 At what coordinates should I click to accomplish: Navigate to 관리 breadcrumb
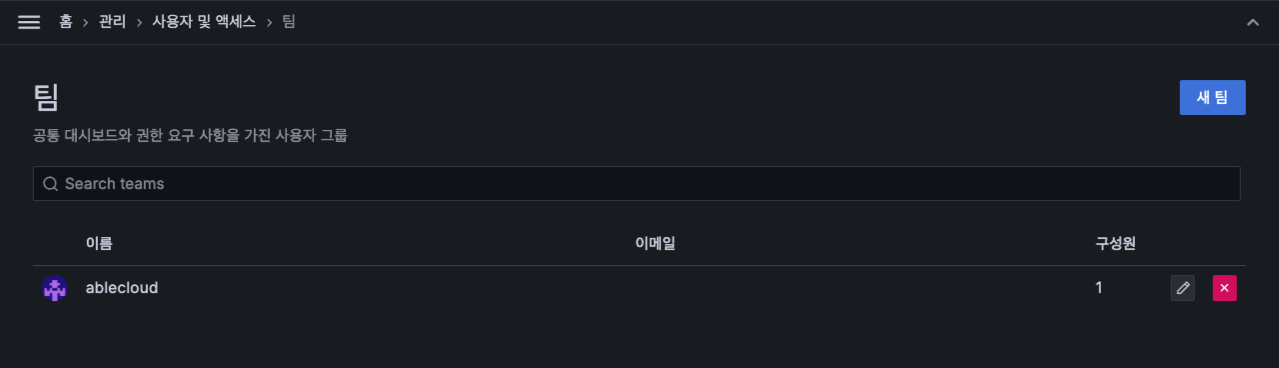(112, 21)
